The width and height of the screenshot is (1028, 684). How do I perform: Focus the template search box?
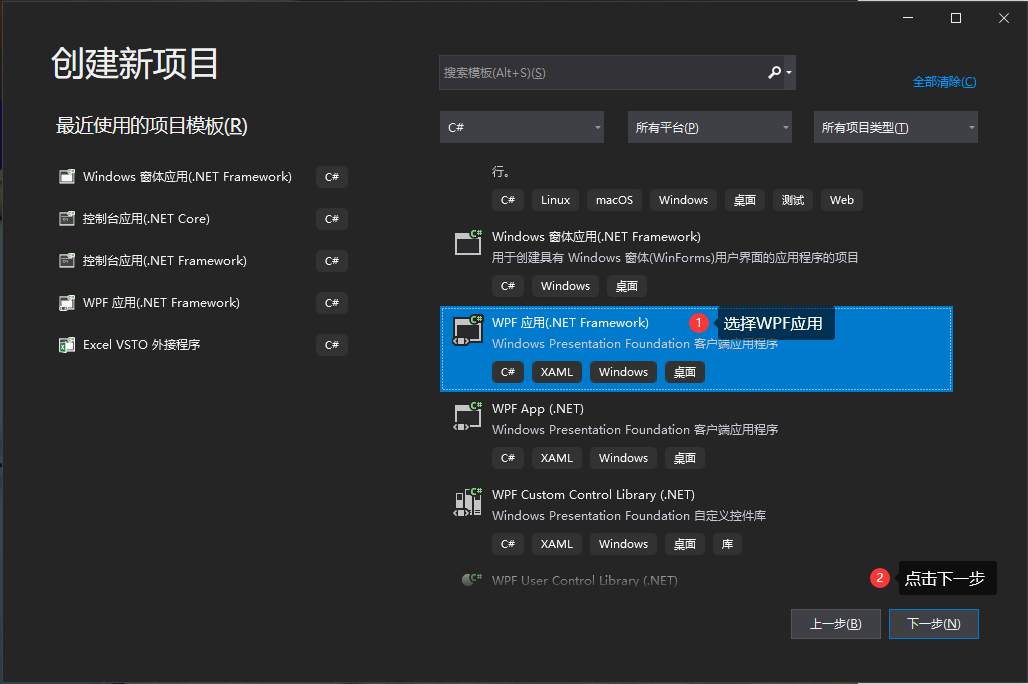tap(617, 72)
